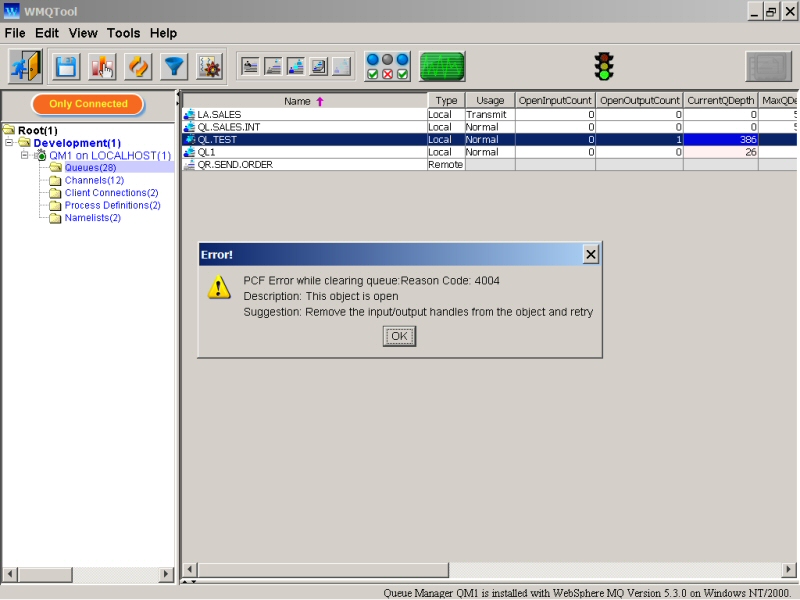Click first queue-type filter toolbar icon
800x600 pixels.
pos(250,66)
